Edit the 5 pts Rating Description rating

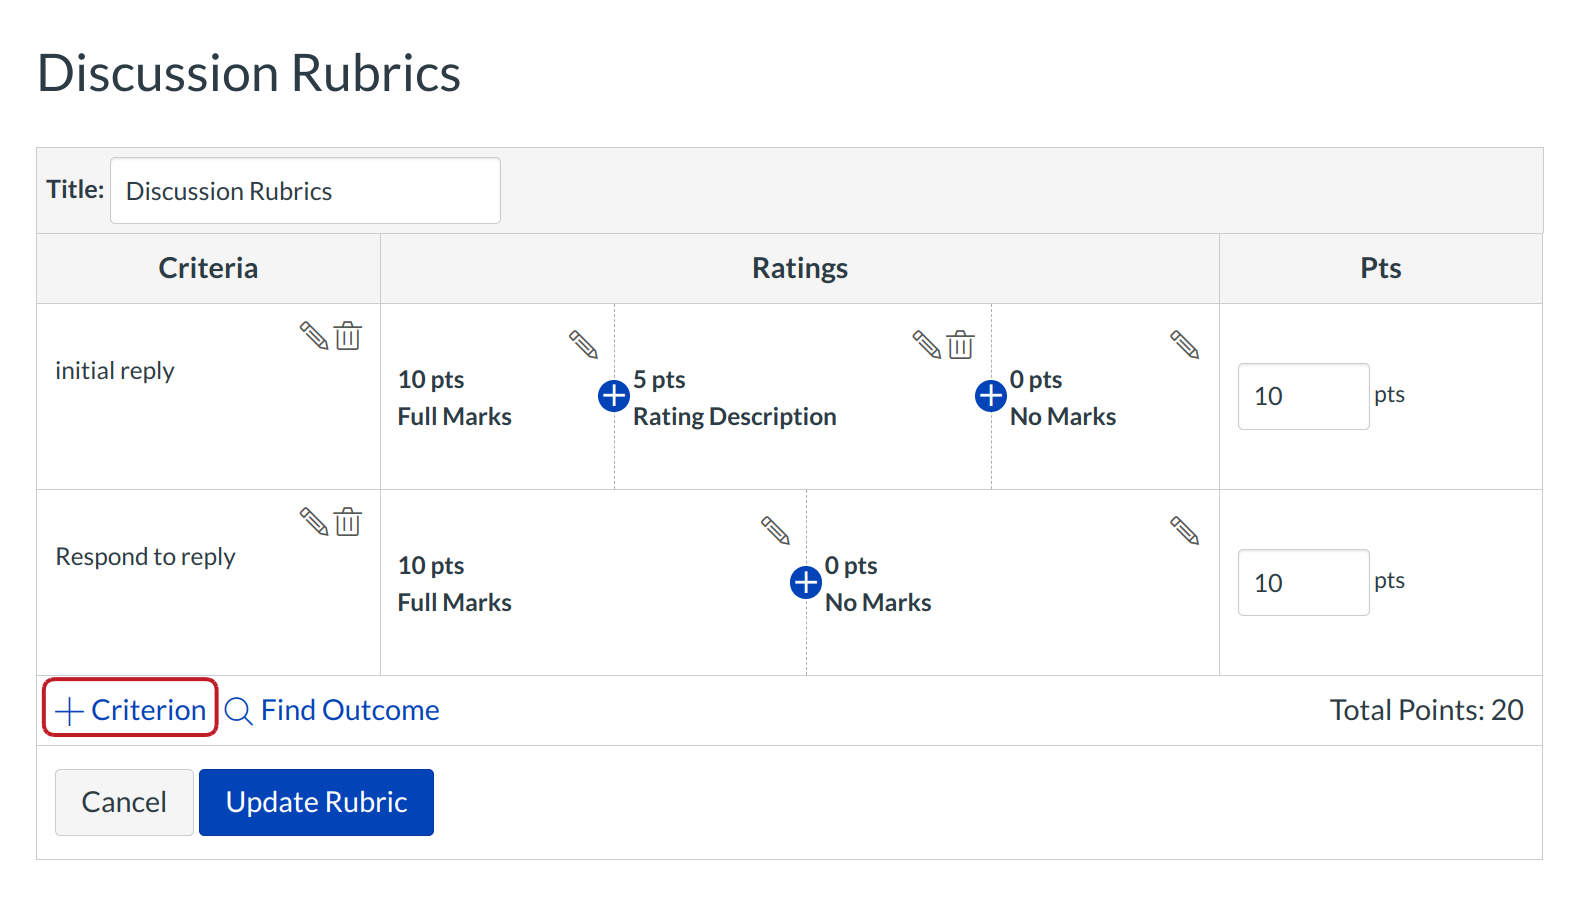tap(927, 345)
